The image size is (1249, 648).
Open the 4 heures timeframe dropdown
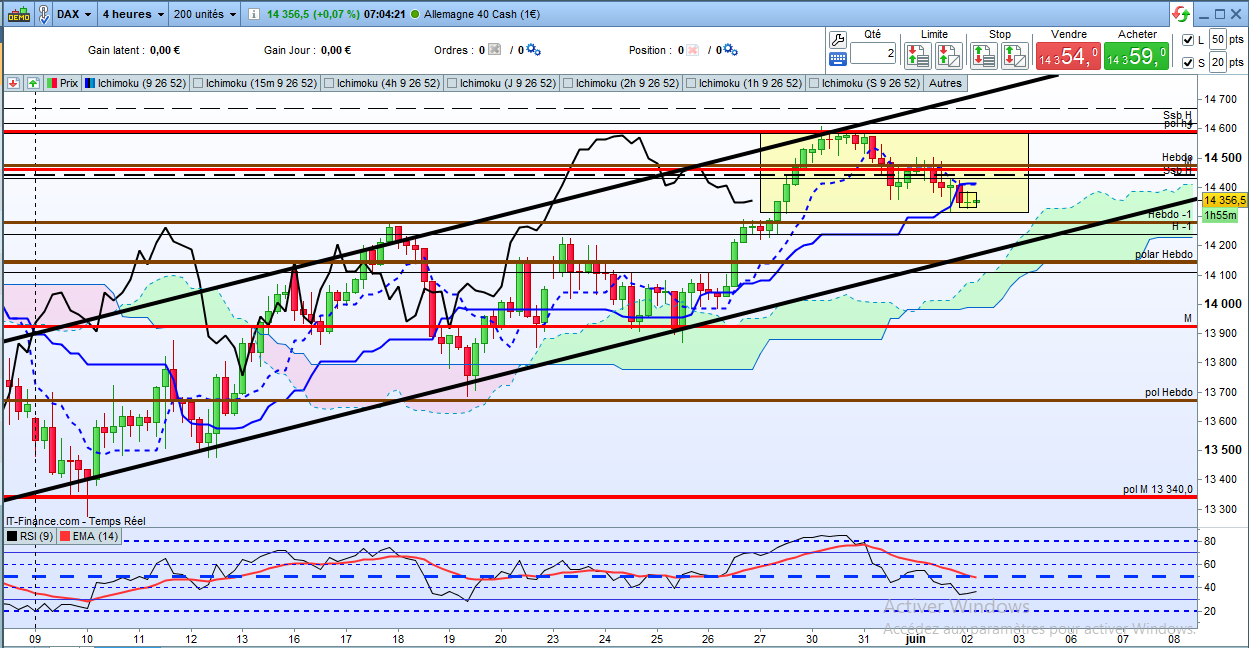click(x=131, y=14)
